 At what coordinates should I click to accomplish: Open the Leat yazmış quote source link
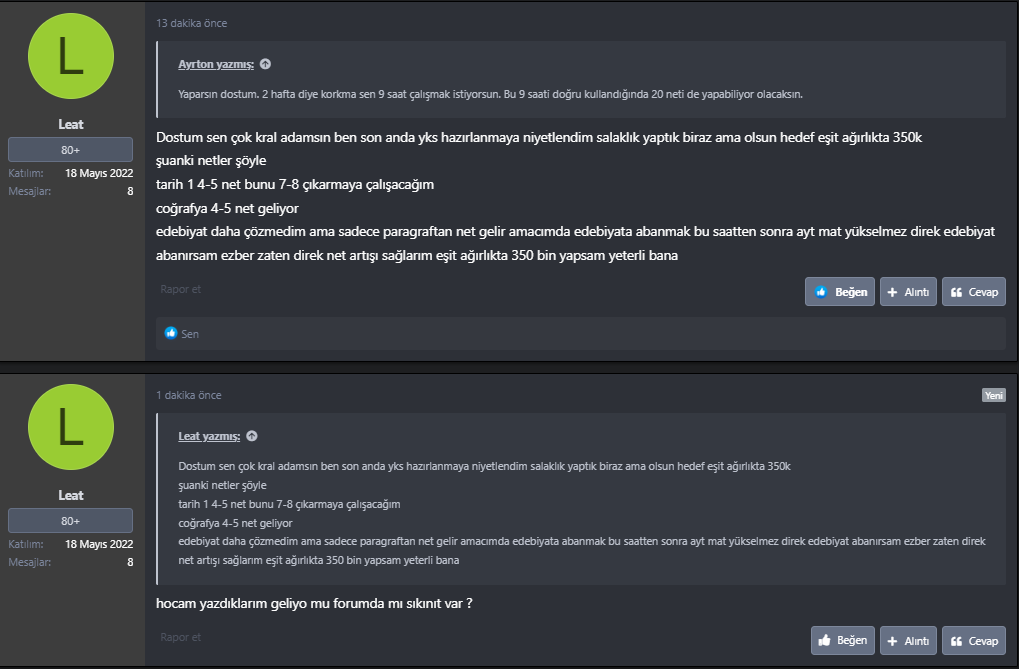point(209,436)
